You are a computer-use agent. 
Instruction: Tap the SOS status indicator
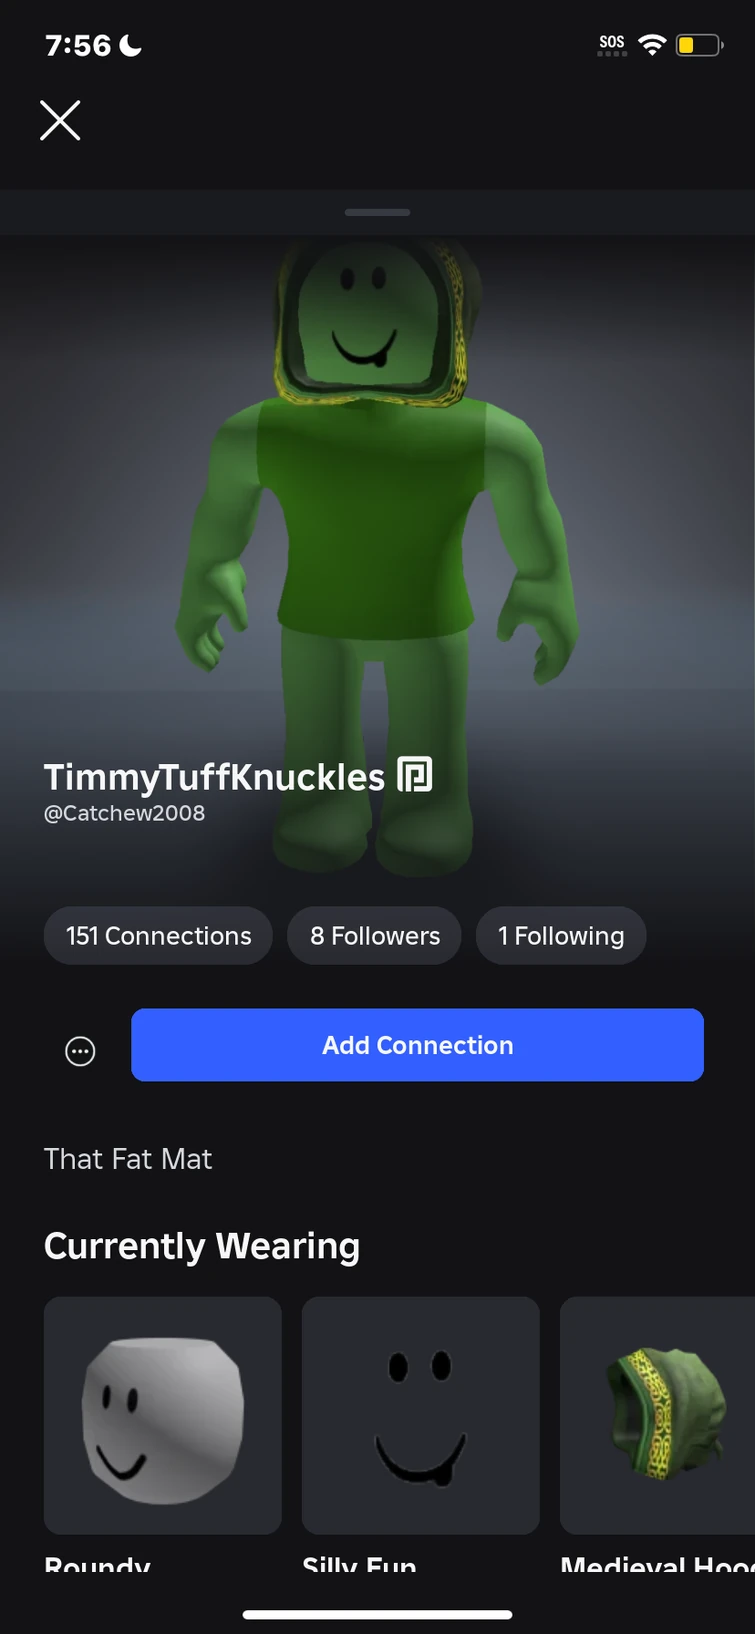pyautogui.click(x=612, y=44)
